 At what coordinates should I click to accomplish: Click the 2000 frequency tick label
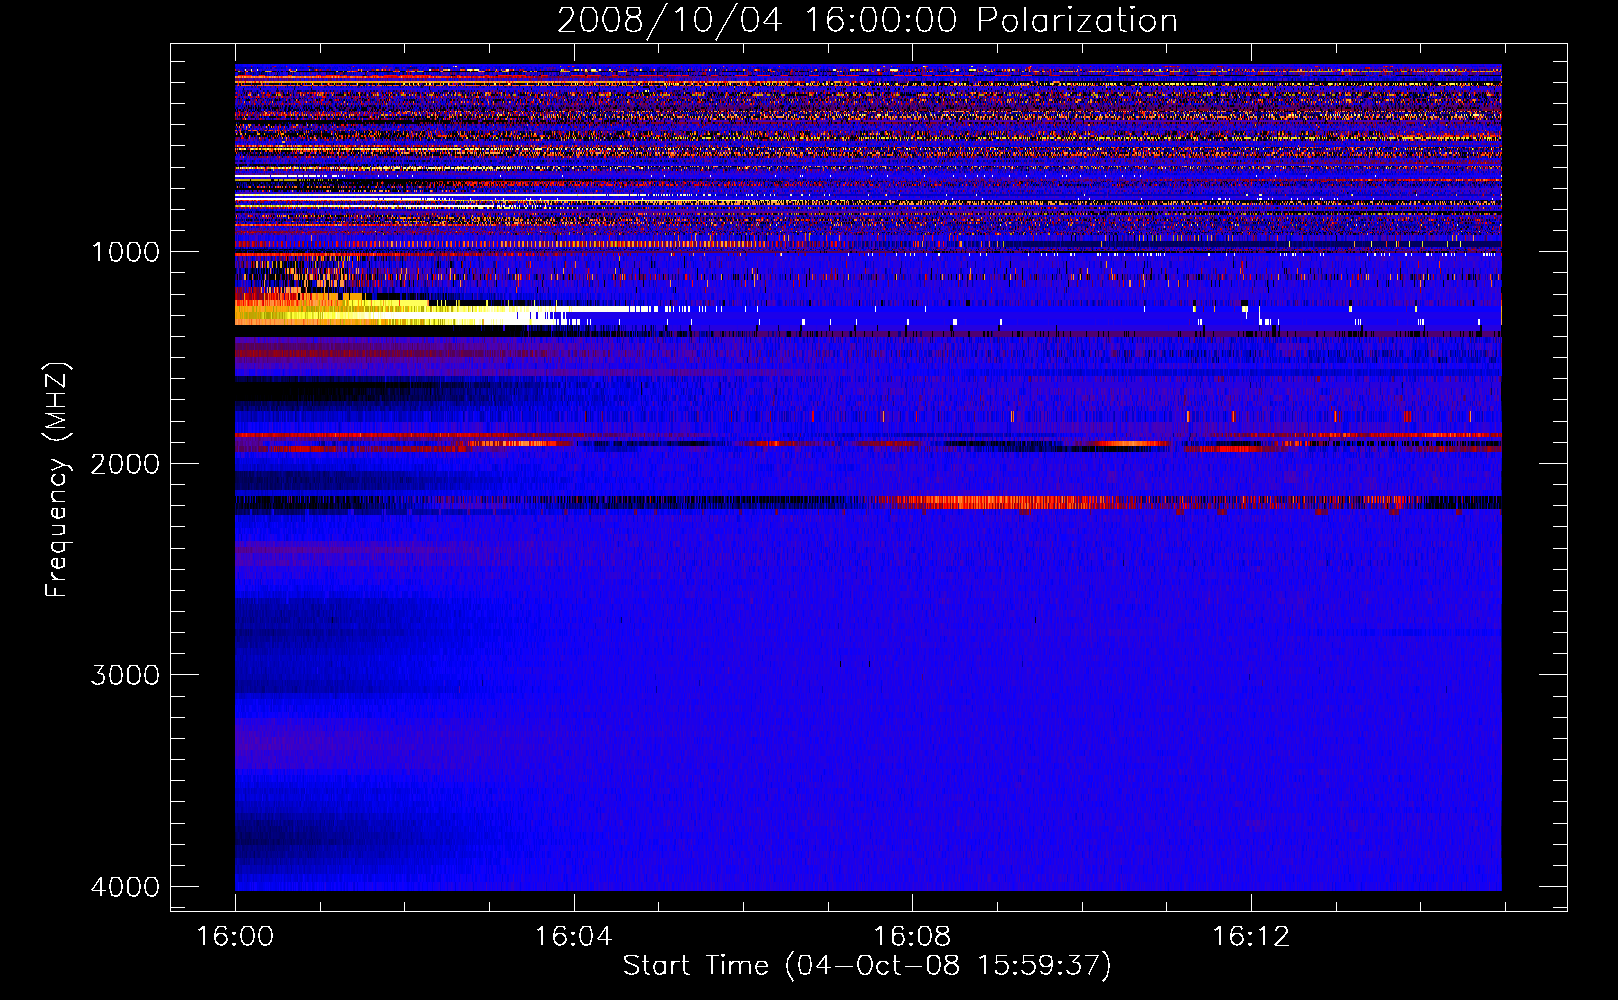click(125, 463)
